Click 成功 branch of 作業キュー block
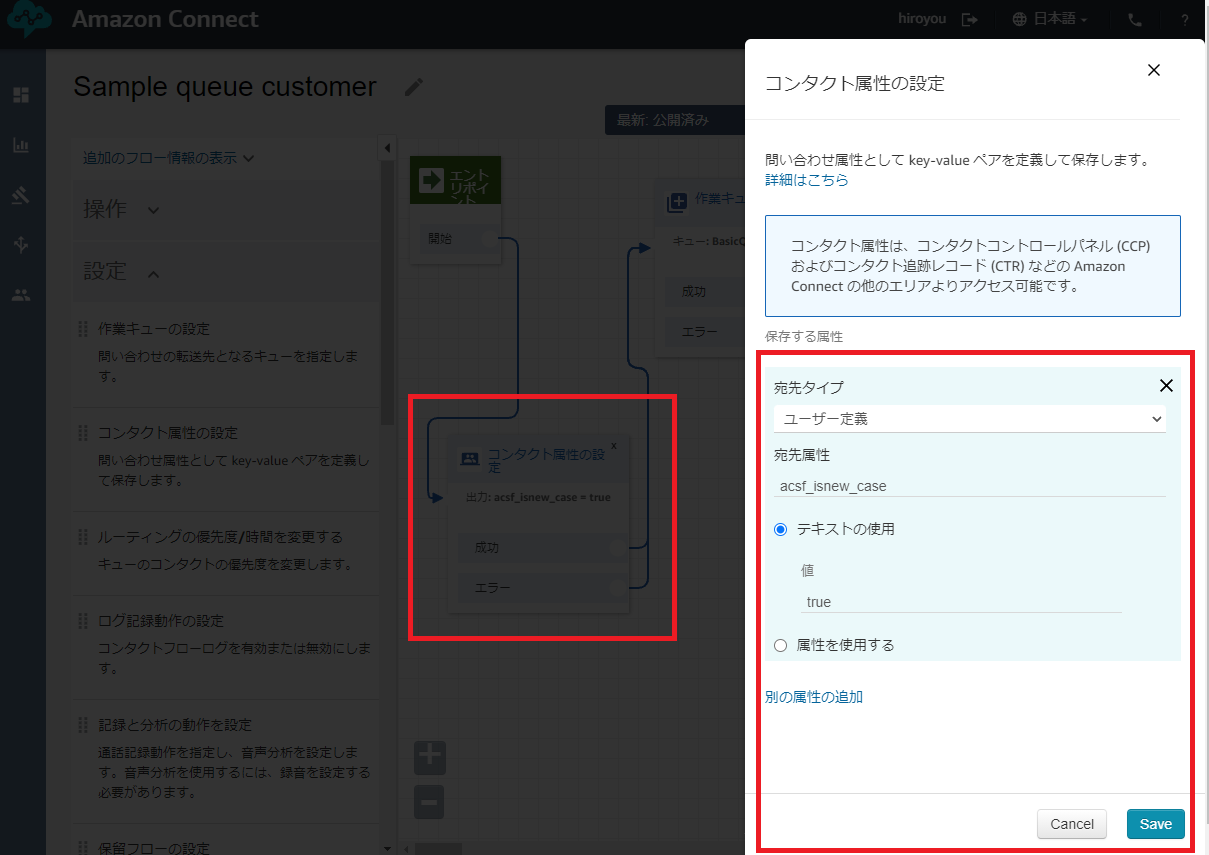The width and height of the screenshot is (1209, 855). [x=706, y=291]
